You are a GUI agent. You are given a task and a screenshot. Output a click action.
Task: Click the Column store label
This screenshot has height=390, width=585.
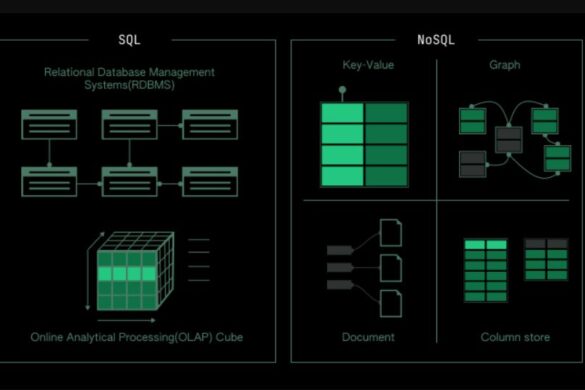[515, 337]
